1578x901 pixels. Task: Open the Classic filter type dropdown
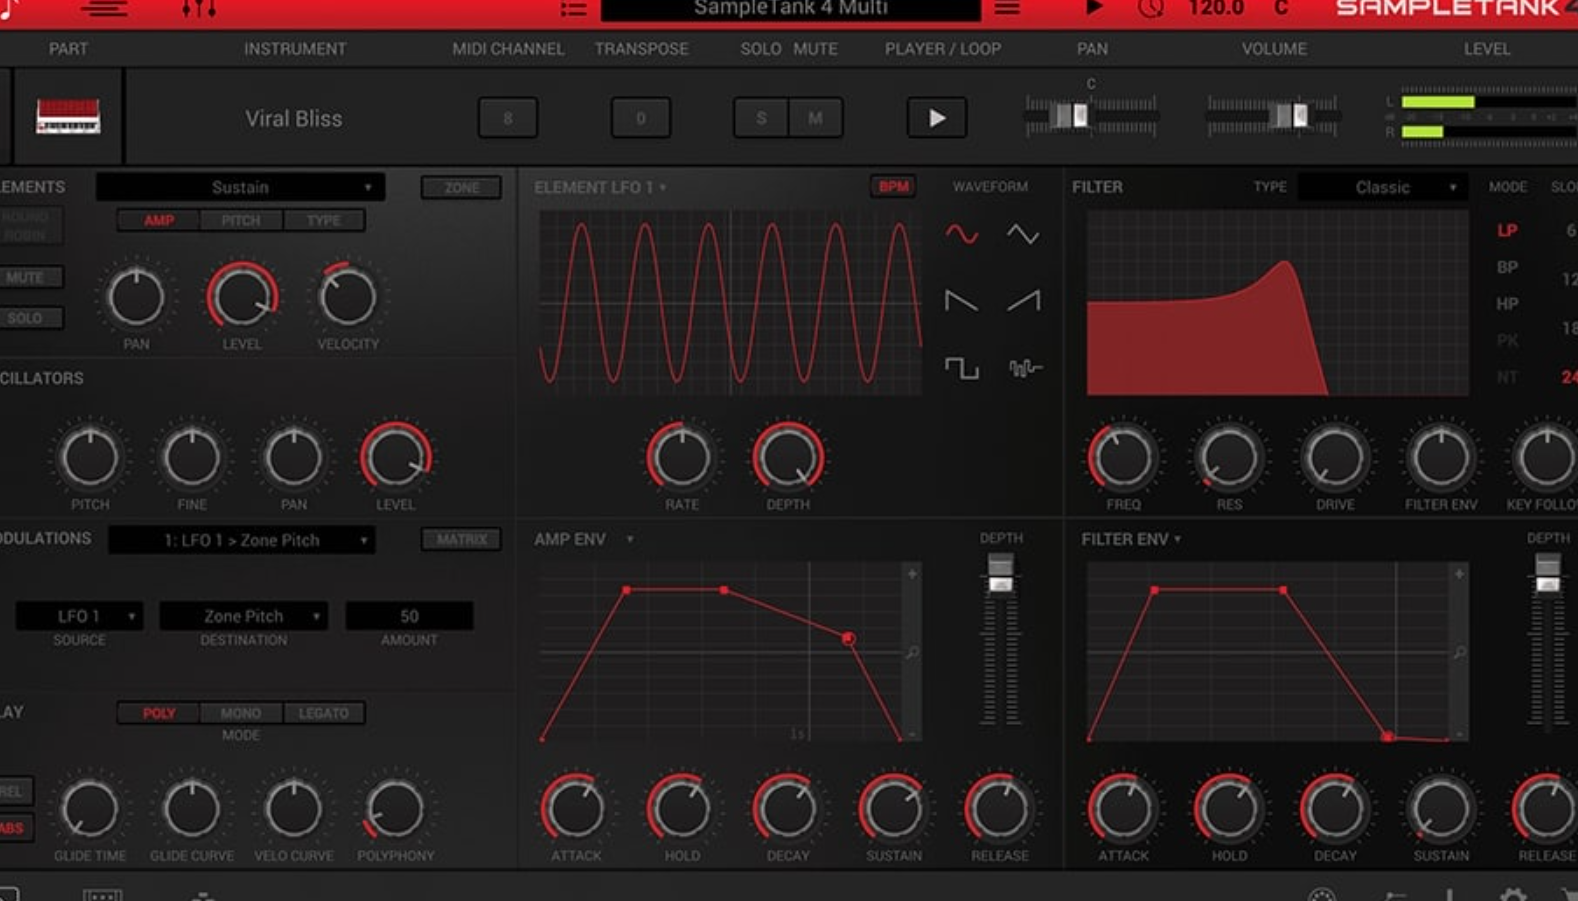pyautogui.click(x=1384, y=187)
